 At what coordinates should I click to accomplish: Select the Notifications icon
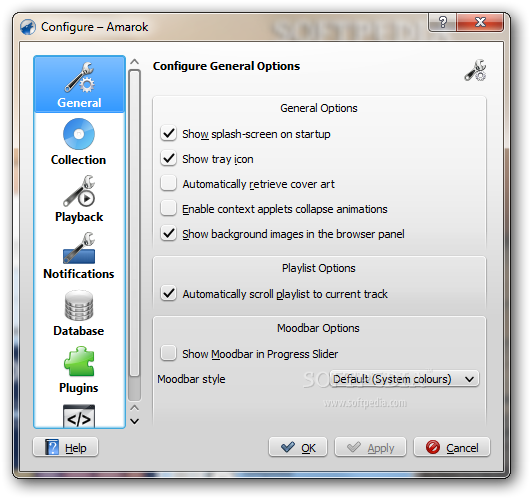[79, 248]
